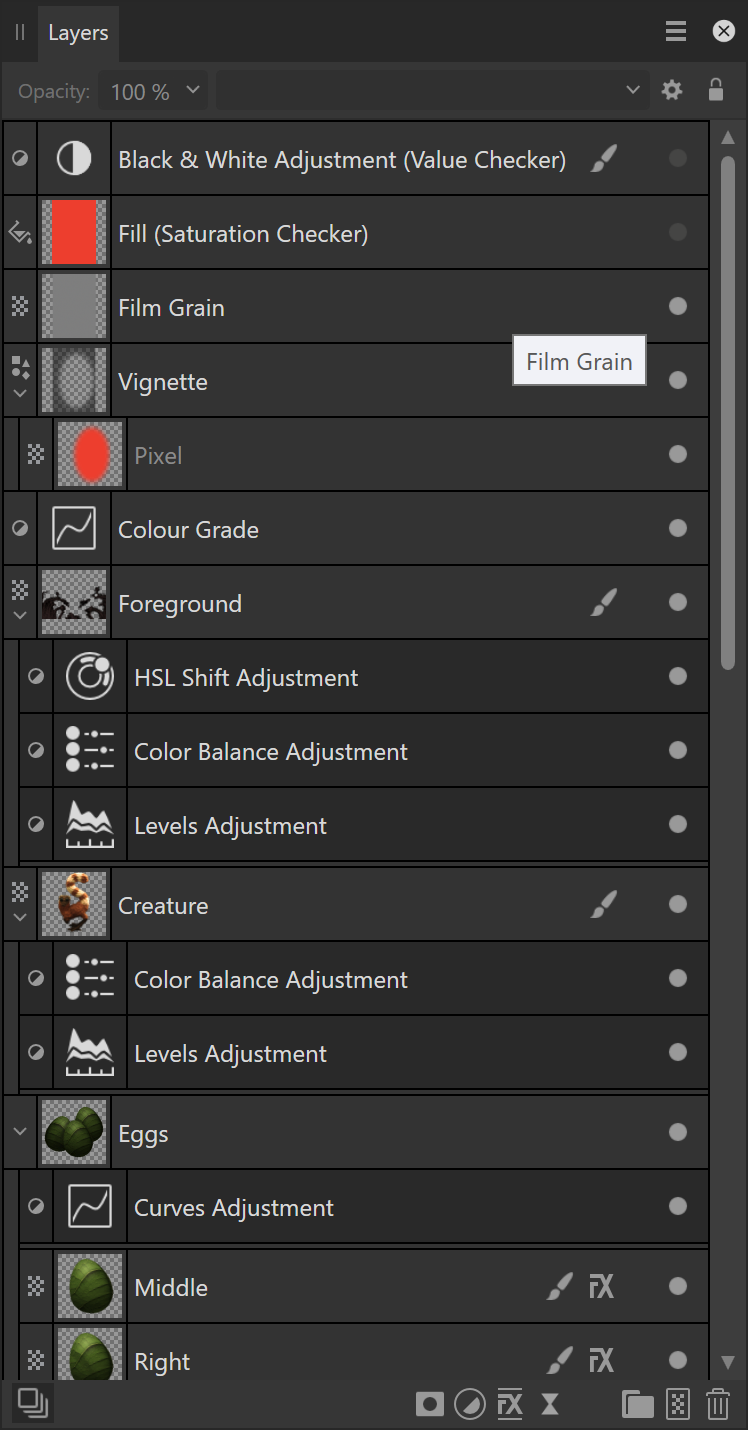Open Layer Effects fx in the bottom toolbar
Image resolution: width=748 pixels, height=1430 pixels.
pyautogui.click(x=510, y=1404)
